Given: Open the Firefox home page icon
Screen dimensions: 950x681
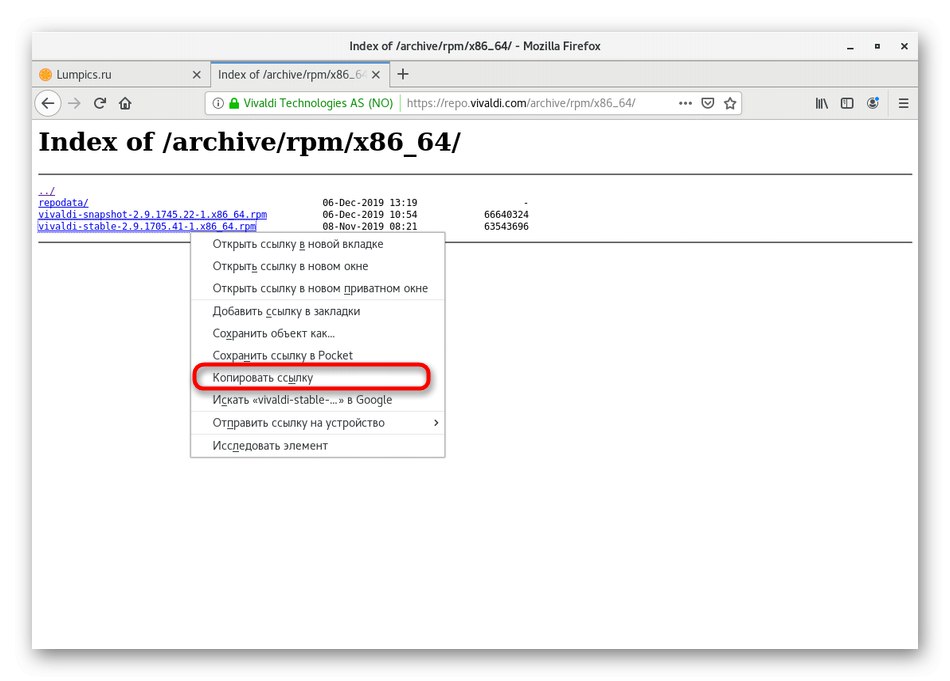Looking at the screenshot, I should [x=125, y=104].
